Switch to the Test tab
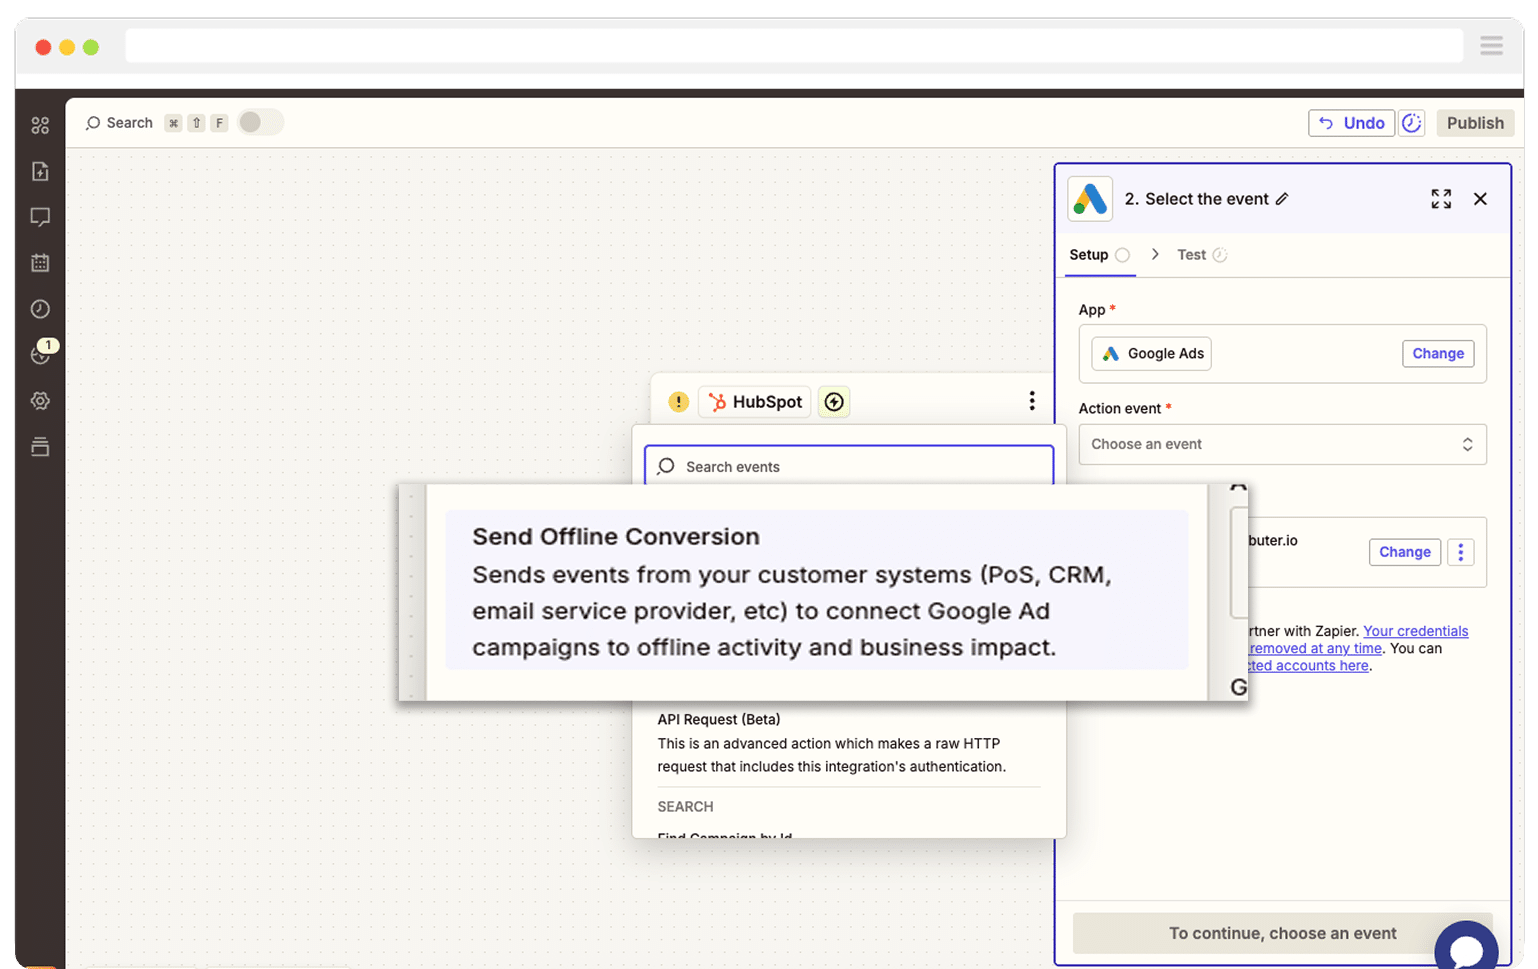Viewport: 1538px width, 969px height. (x=1201, y=255)
